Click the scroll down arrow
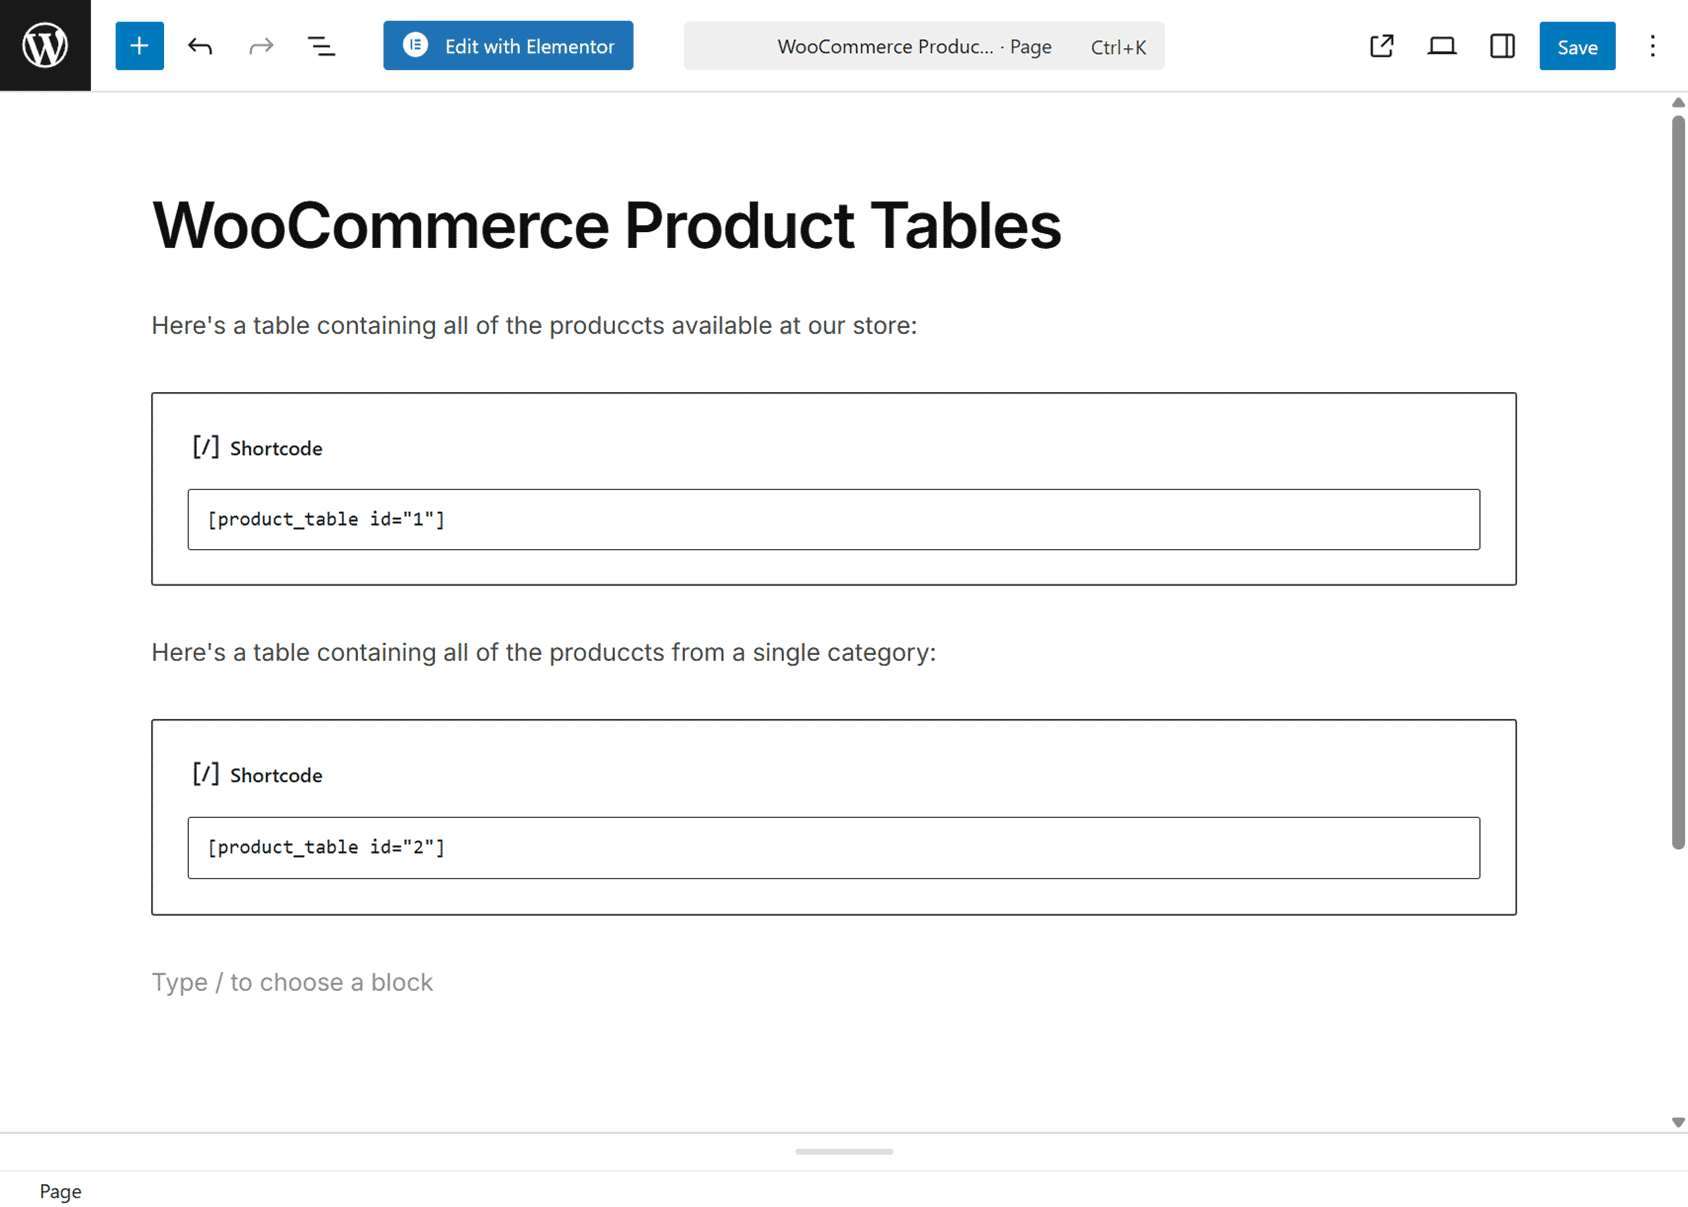The image size is (1688, 1207). [1678, 1122]
